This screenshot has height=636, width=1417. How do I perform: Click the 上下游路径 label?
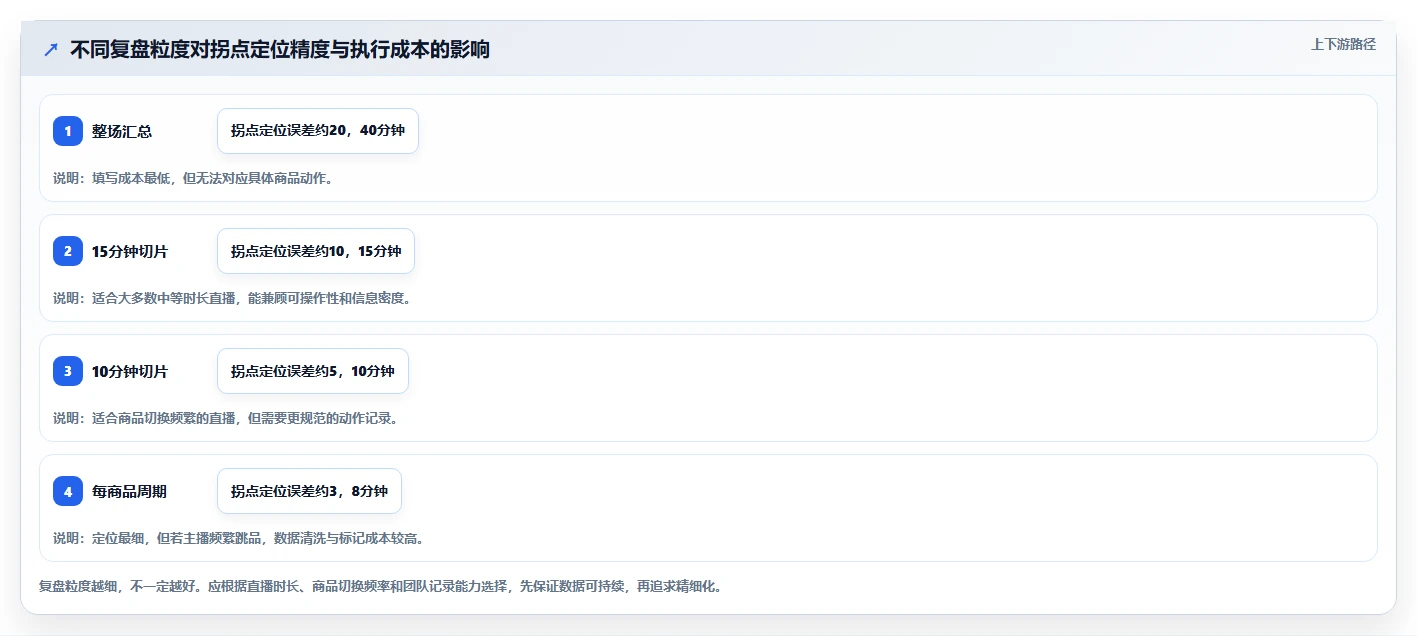(x=1343, y=44)
